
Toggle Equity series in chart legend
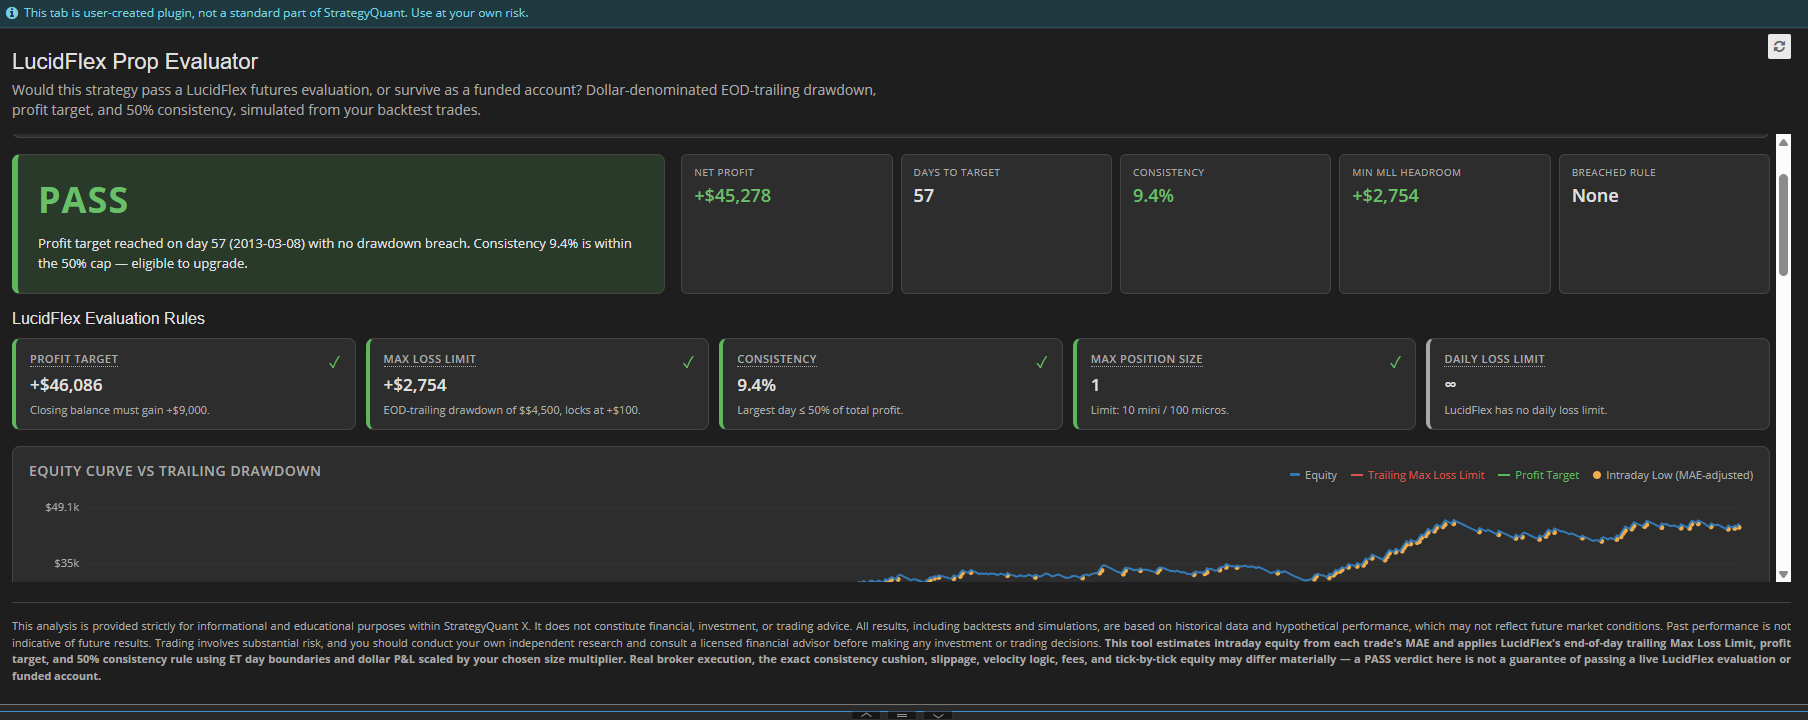1313,475
